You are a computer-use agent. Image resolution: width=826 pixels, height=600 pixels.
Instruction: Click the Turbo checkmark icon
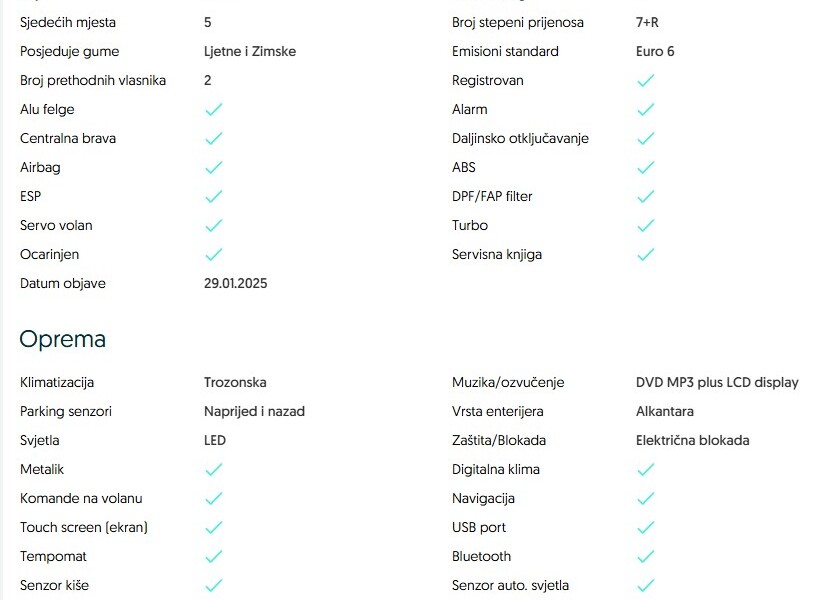[x=646, y=225]
